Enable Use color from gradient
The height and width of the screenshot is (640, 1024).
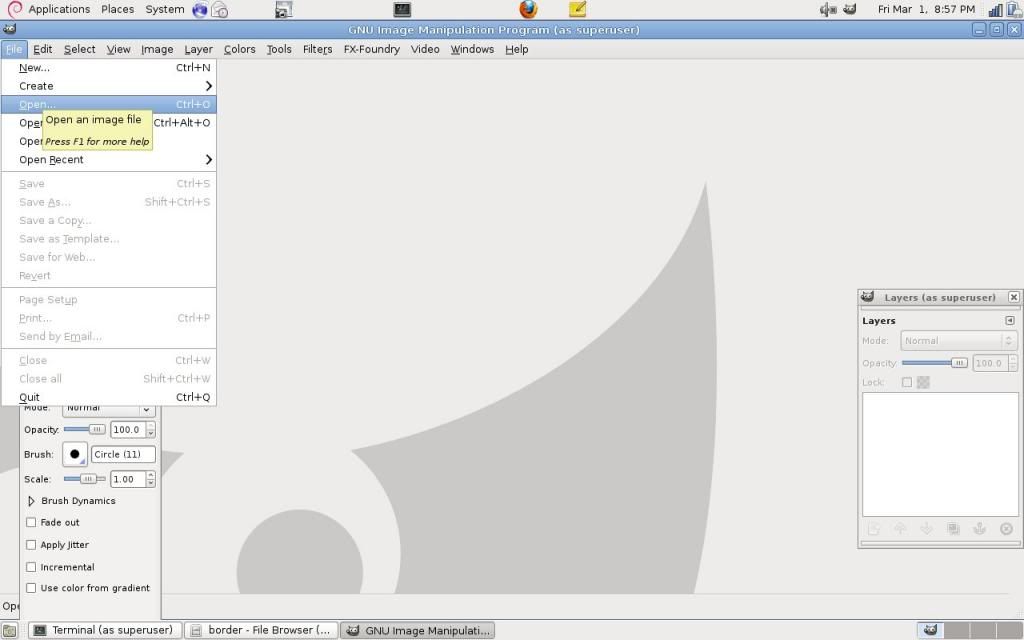pos(31,588)
